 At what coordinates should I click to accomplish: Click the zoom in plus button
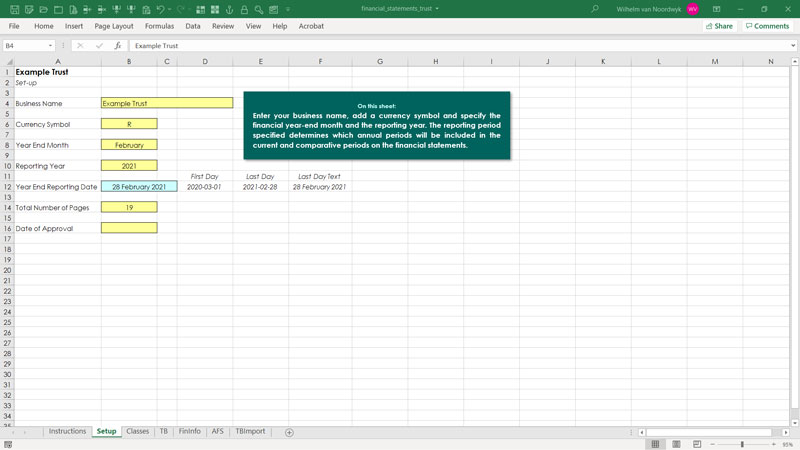[x=773, y=444]
